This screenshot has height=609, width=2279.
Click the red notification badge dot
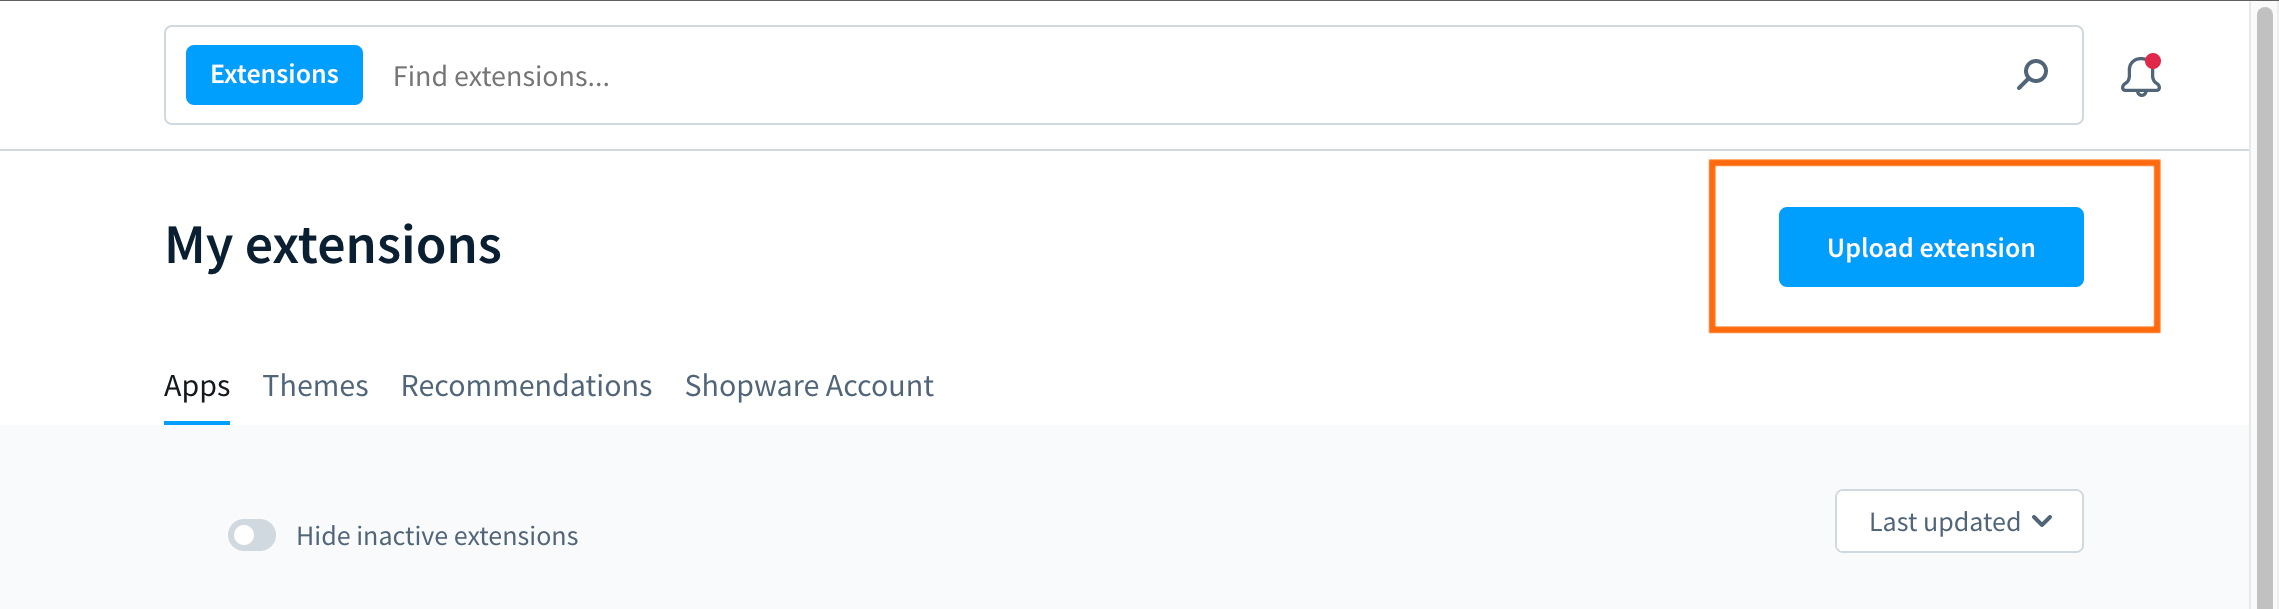click(x=2153, y=61)
